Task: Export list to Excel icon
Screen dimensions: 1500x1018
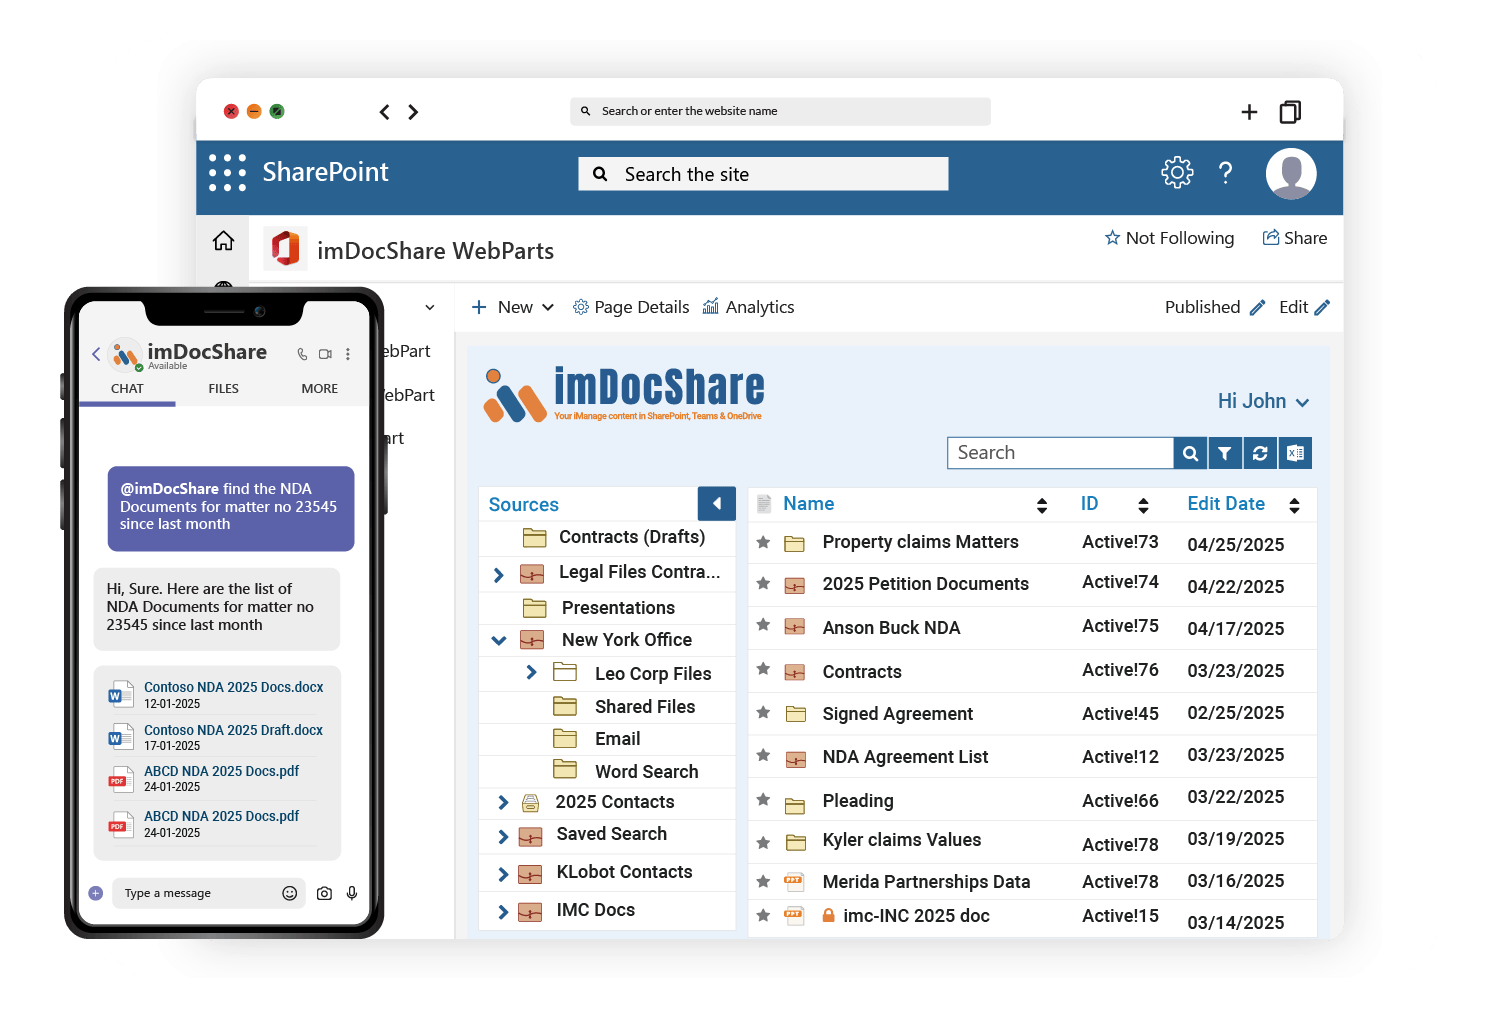Action: (1295, 453)
